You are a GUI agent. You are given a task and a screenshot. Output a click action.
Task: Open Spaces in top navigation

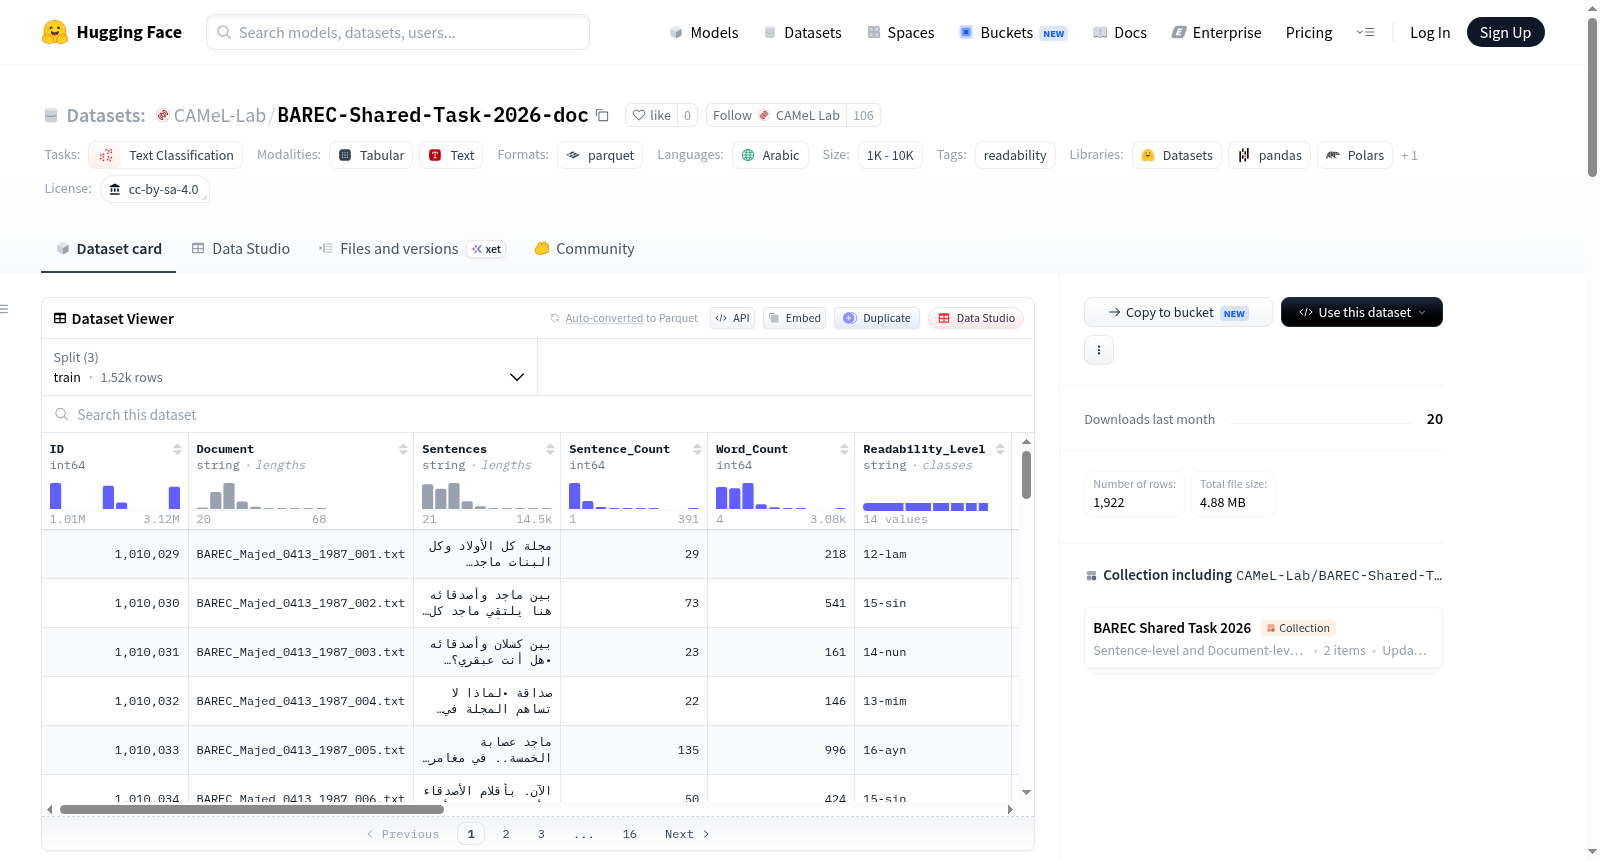click(900, 32)
